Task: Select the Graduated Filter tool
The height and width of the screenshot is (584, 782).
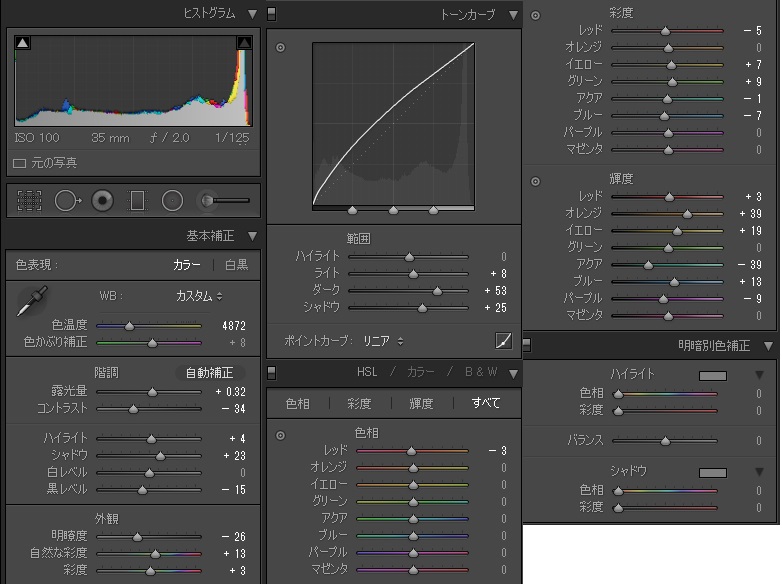Action: coord(137,201)
